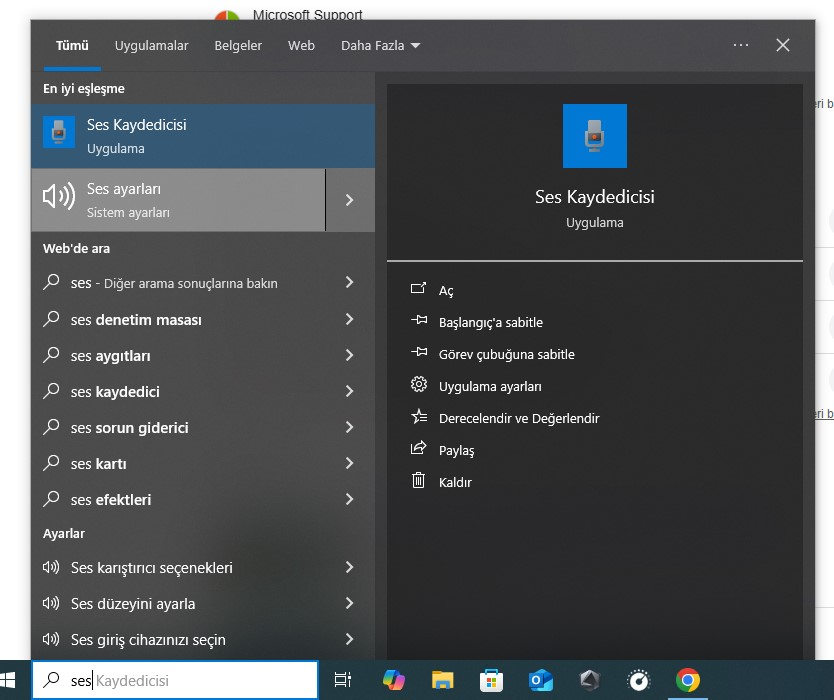Choose Paylaş to share the app

click(456, 450)
